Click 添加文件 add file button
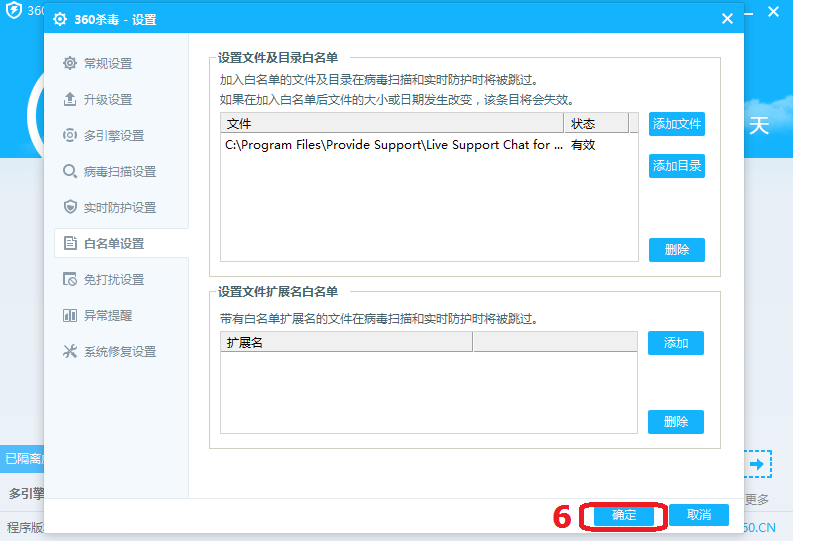 (676, 124)
